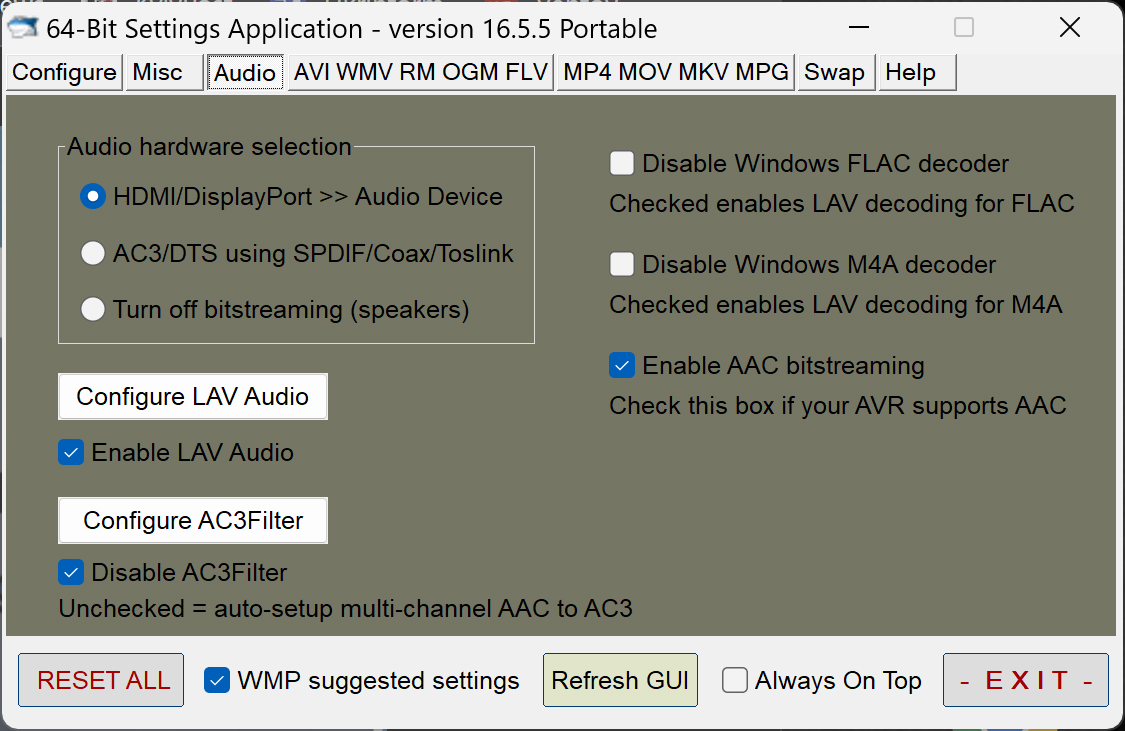This screenshot has height=731, width=1125.
Task: Switch to the Configure tab
Action: click(64, 73)
